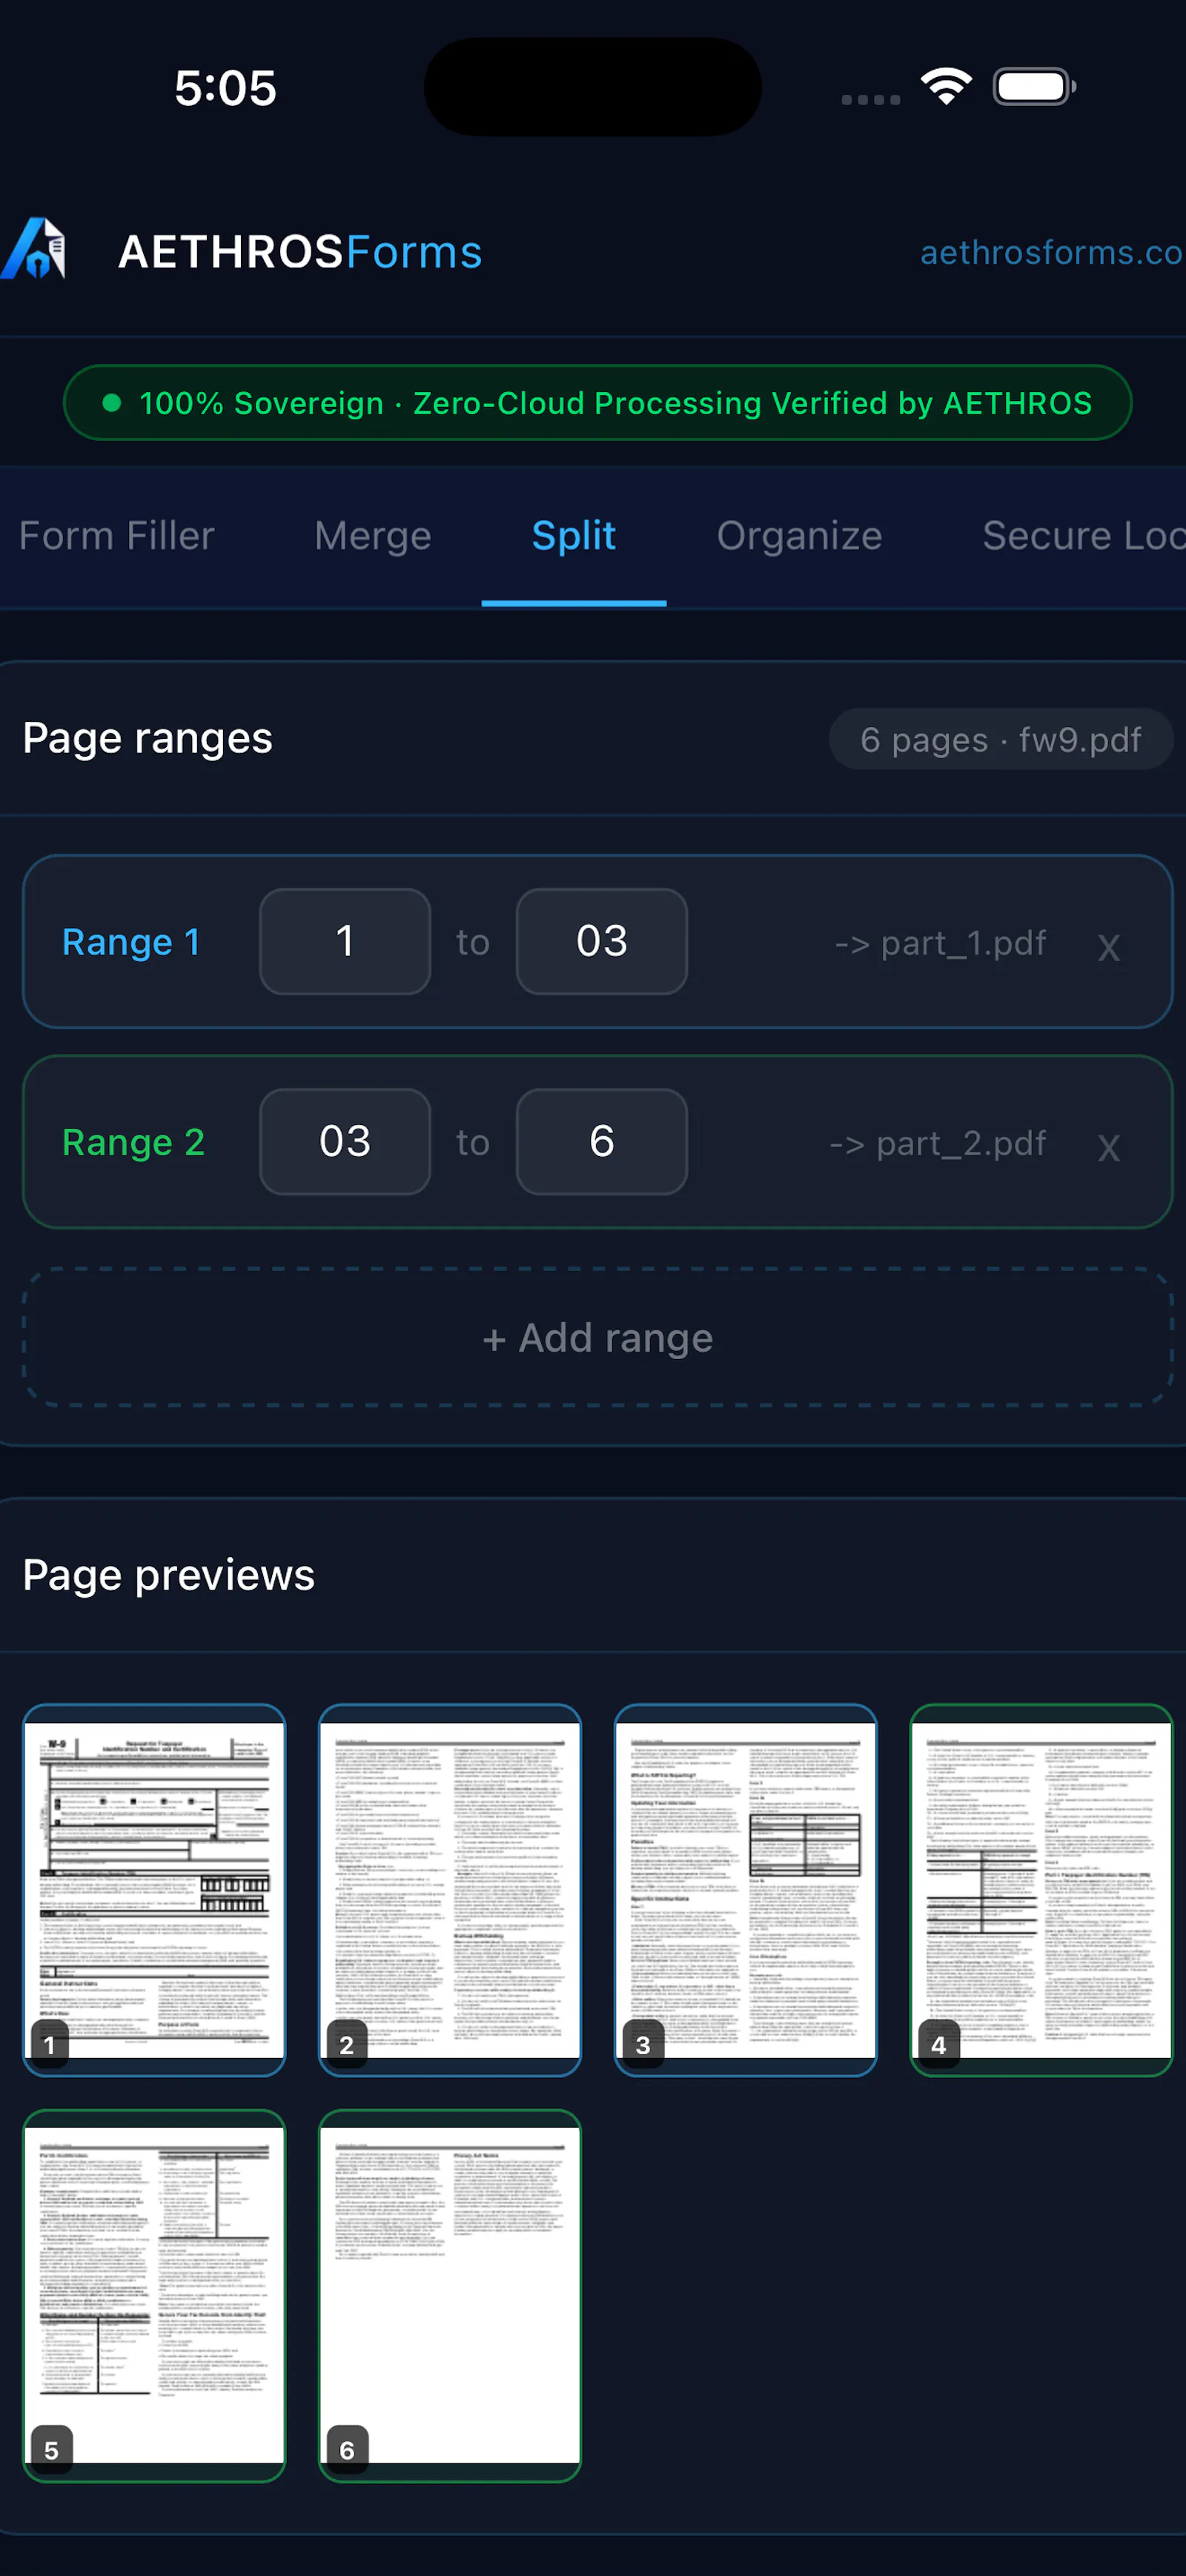Viewport: 1186px width, 2576px height.
Task: Select page 3 preview thumbnail
Action: (746, 1890)
